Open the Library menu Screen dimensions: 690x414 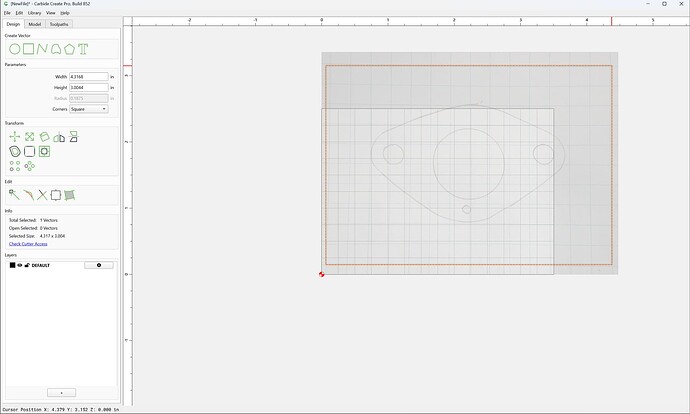coord(34,13)
